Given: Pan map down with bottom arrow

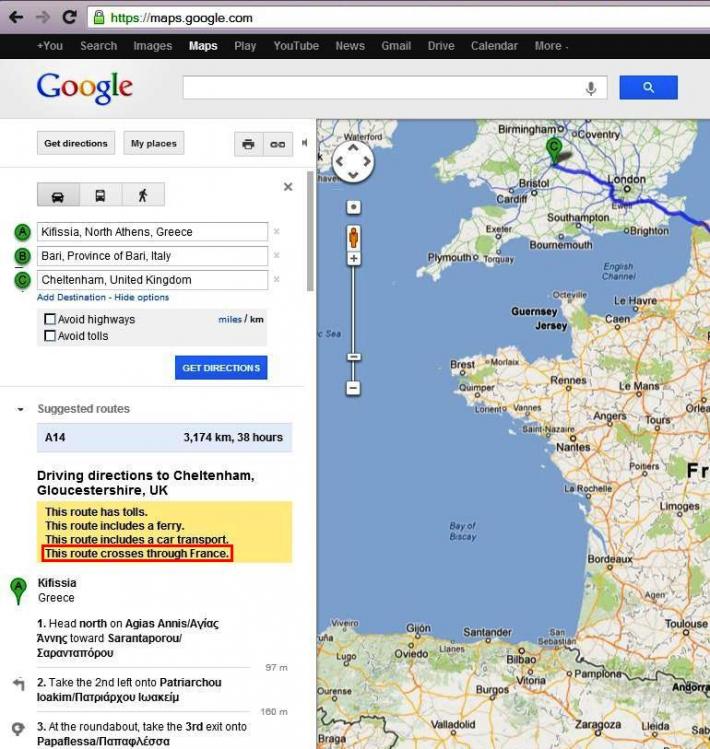Looking at the screenshot, I should [x=353, y=175].
